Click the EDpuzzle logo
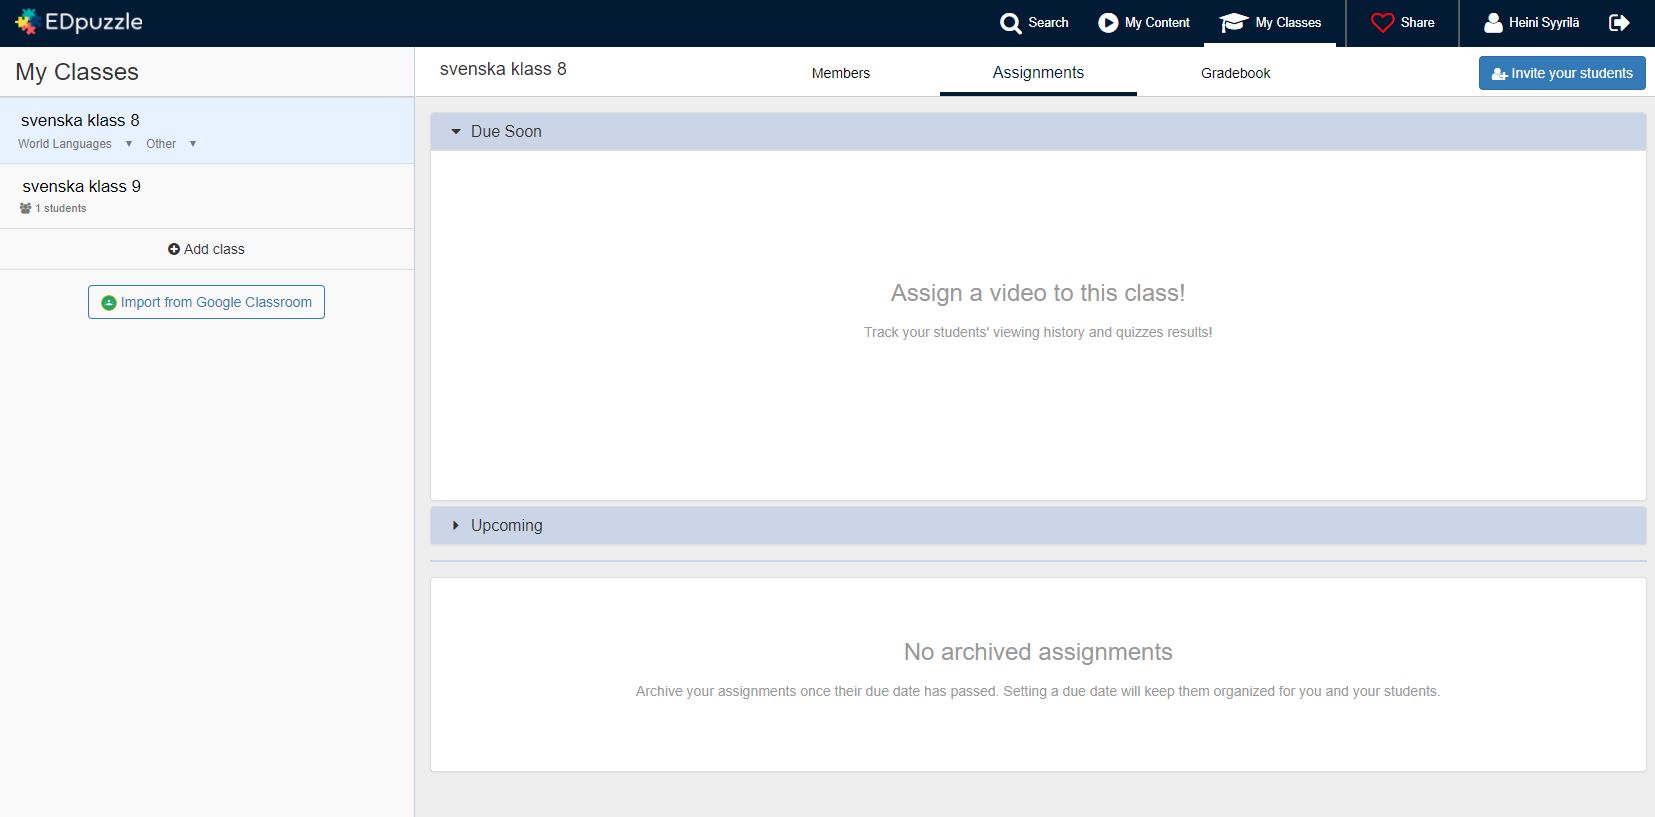The image size is (1655, 817). tap(79, 22)
